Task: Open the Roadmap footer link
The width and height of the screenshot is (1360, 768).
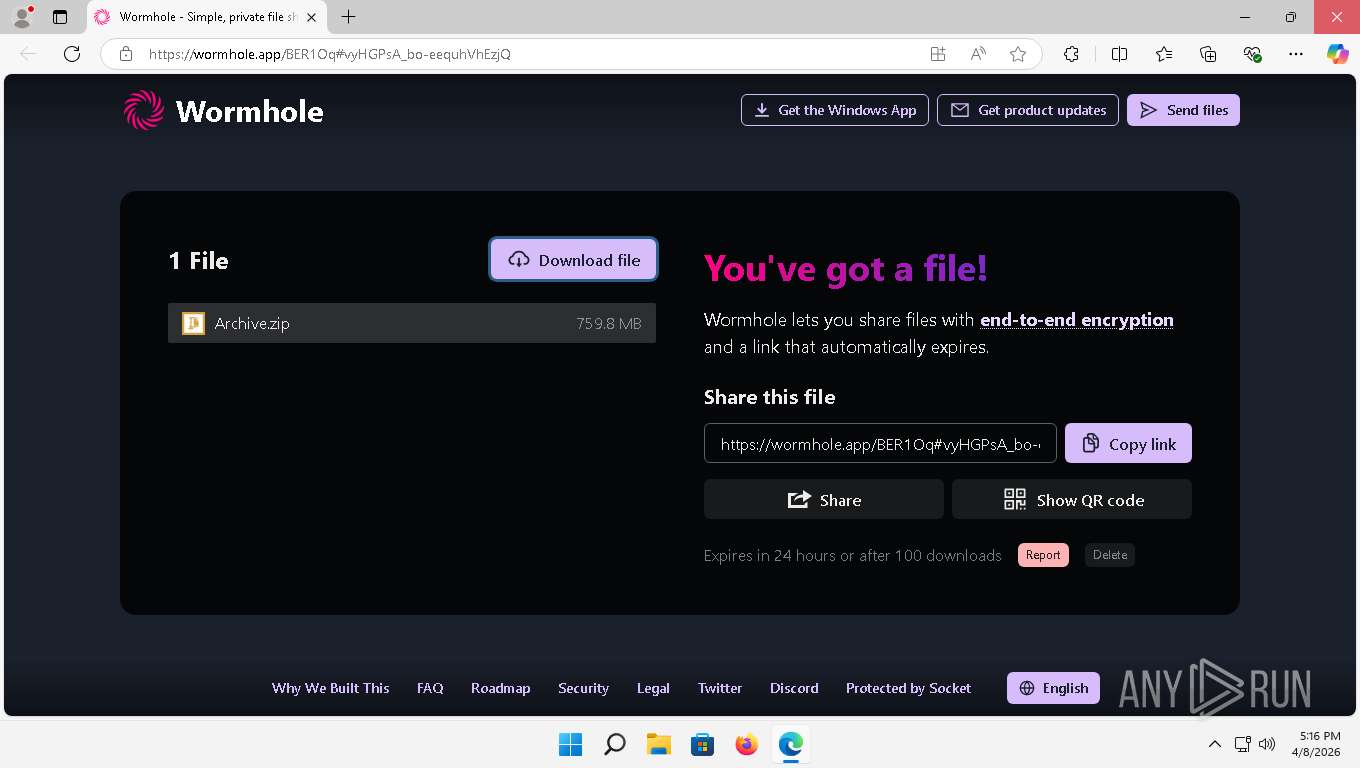Action: click(x=501, y=688)
